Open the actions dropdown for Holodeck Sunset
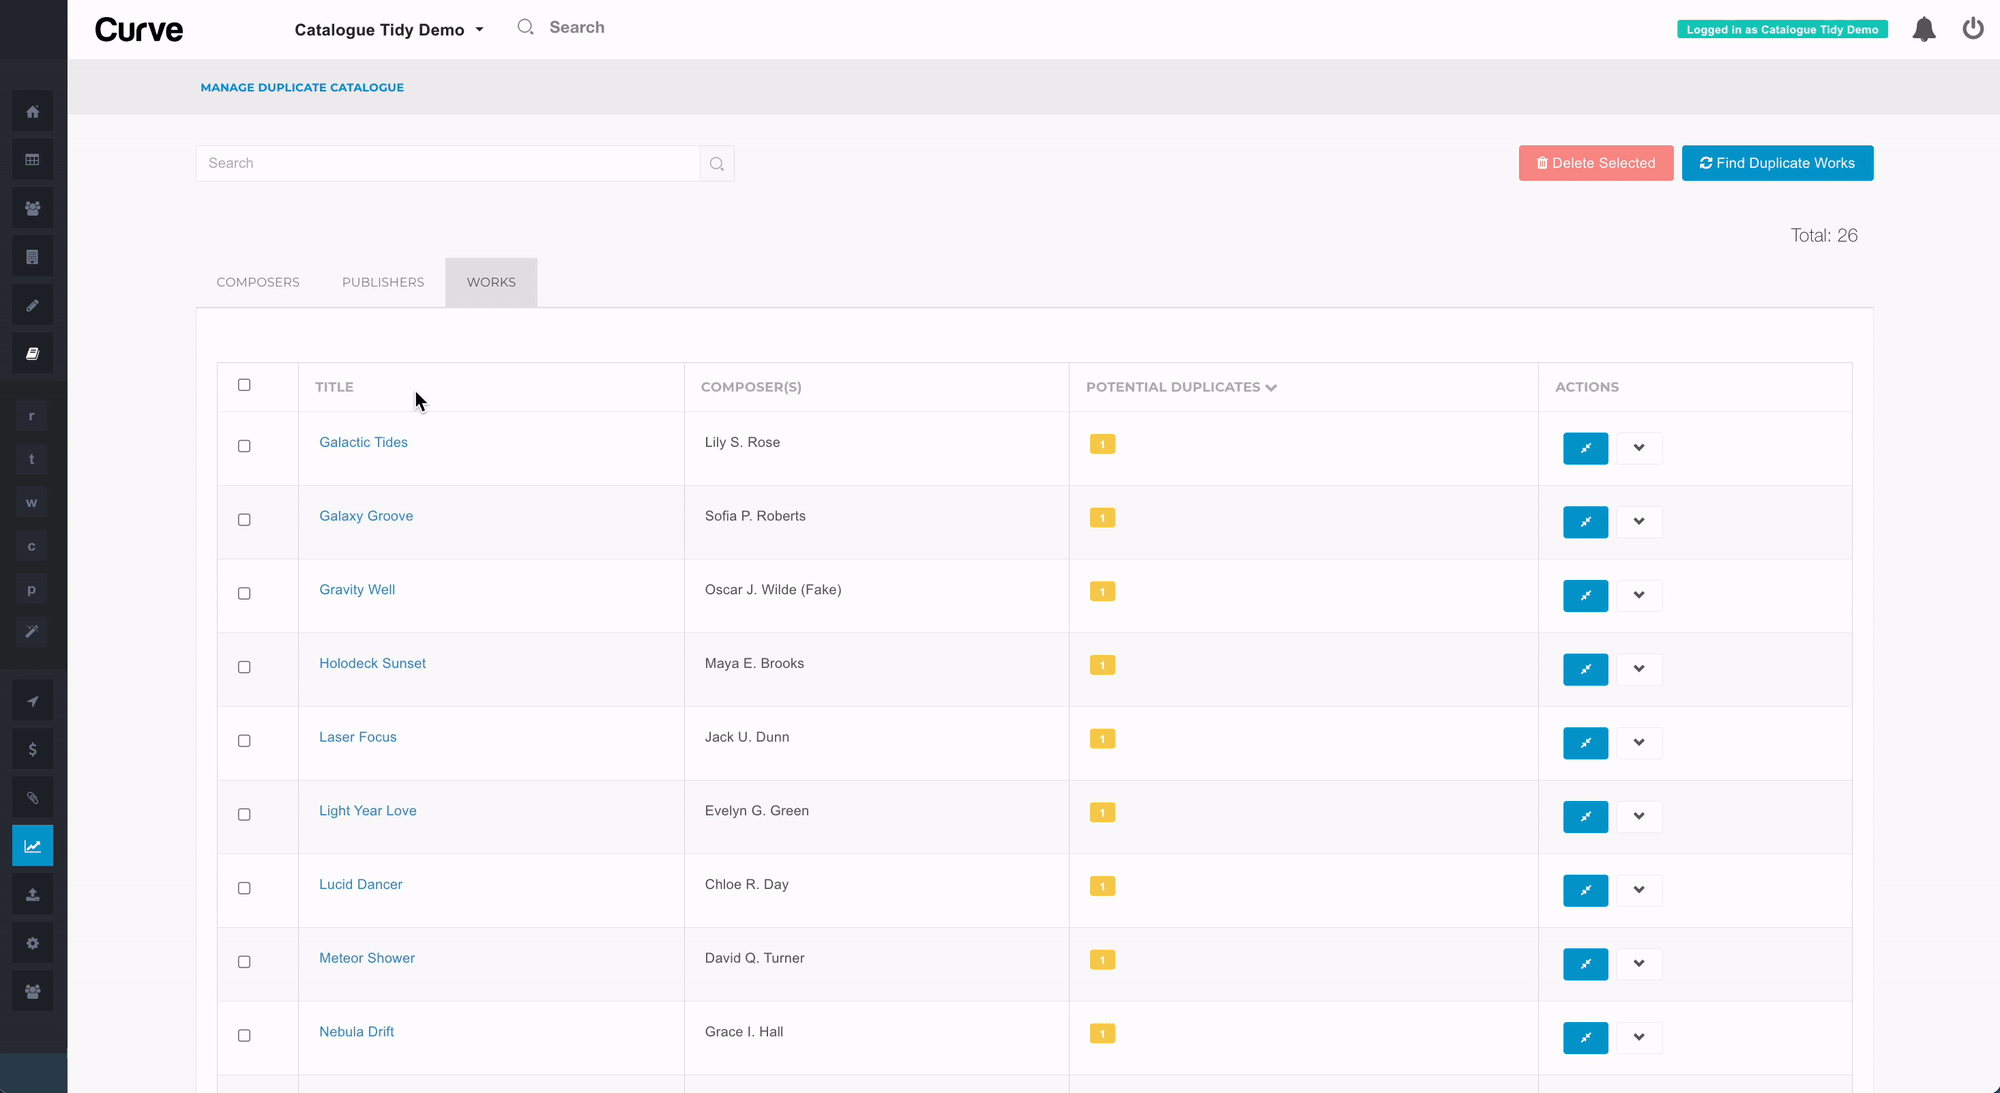 point(1638,669)
